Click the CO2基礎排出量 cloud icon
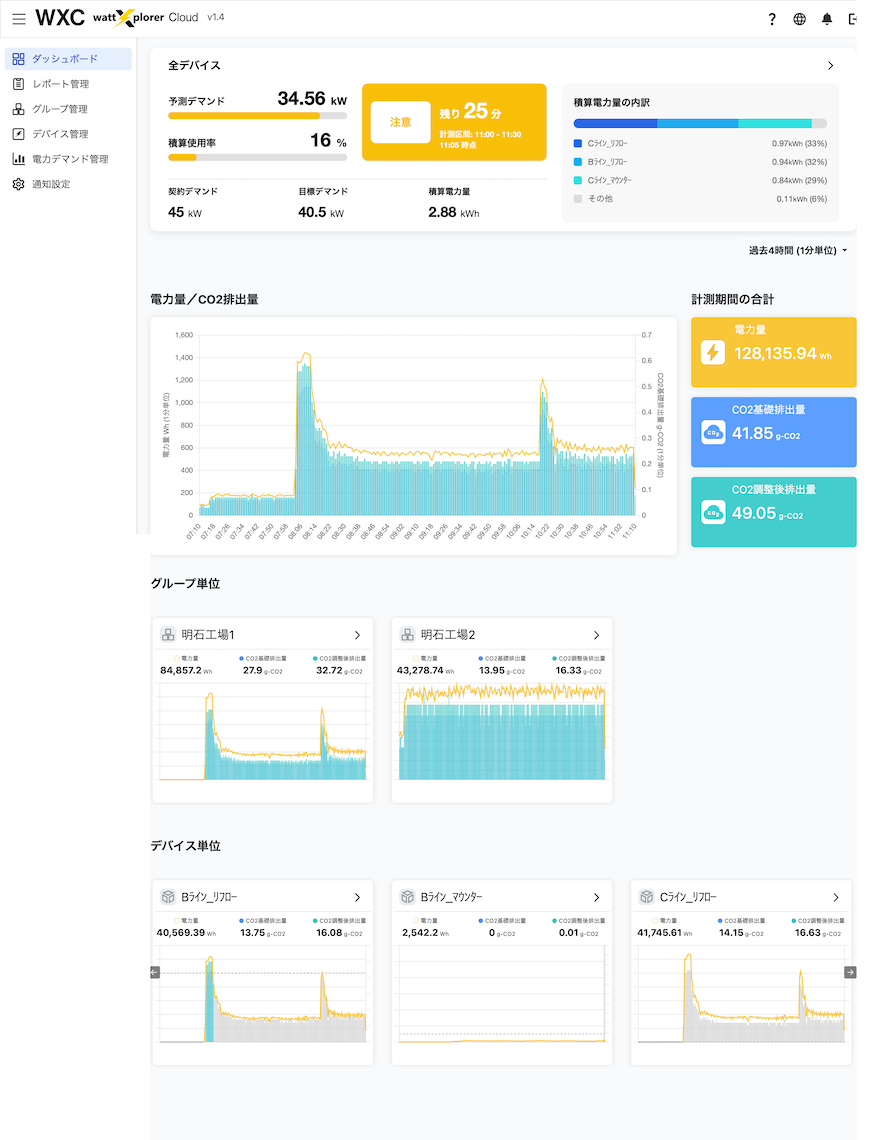Image resolution: width=875 pixels, height=1140 pixels. pyautogui.click(x=713, y=432)
